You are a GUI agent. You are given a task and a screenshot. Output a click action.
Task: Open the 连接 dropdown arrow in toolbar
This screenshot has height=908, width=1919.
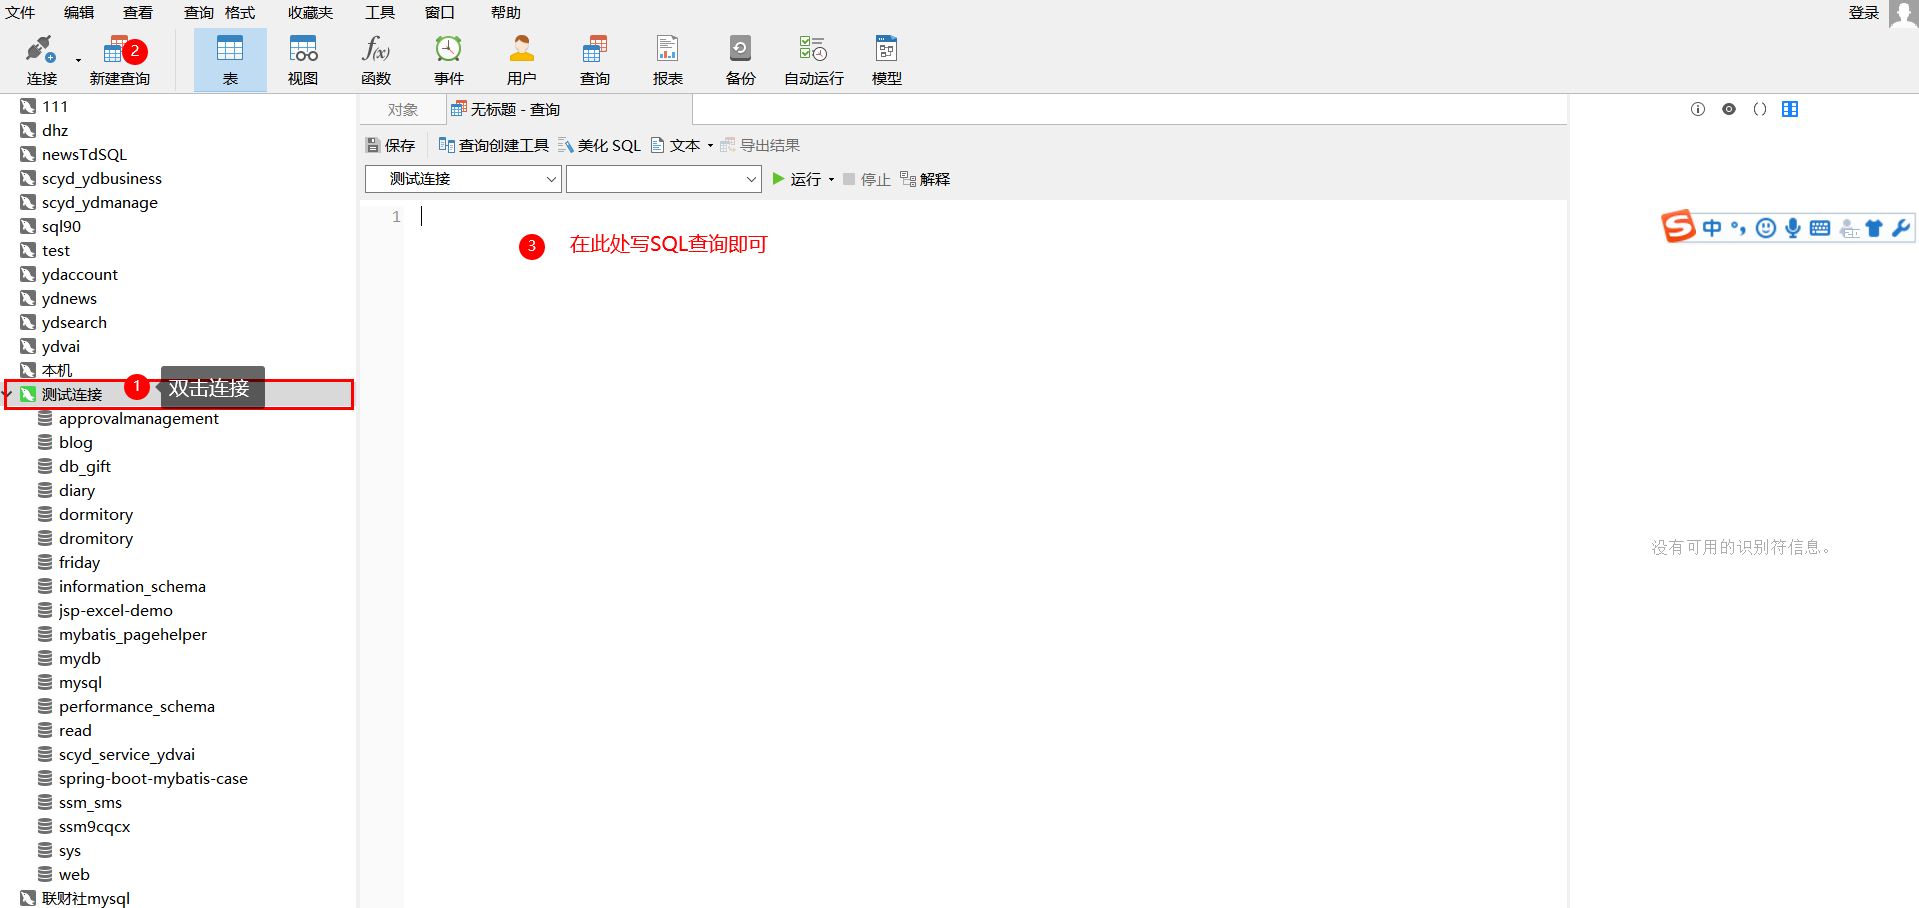pos(78,60)
